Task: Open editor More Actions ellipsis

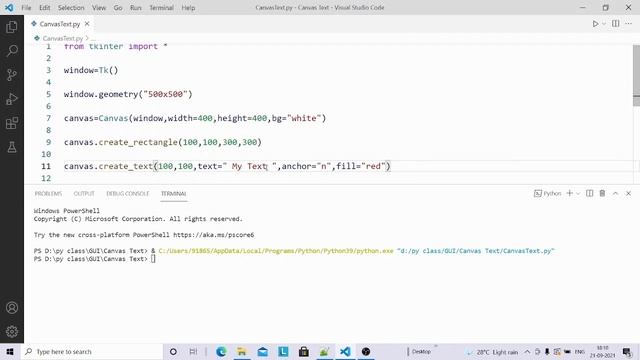Action: tap(629, 24)
